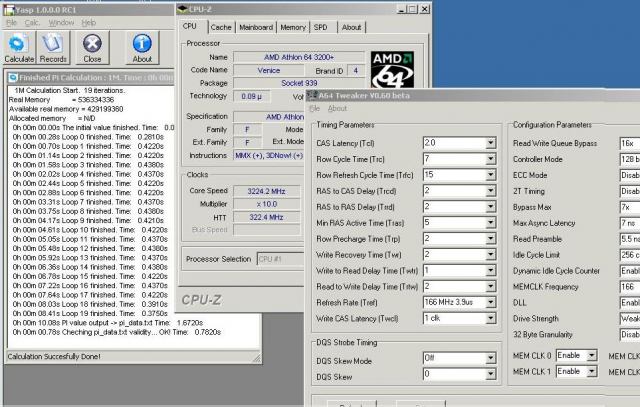Click the Read Write Queue Bypass 16x field
640x407 pixels.
[x=629, y=143]
